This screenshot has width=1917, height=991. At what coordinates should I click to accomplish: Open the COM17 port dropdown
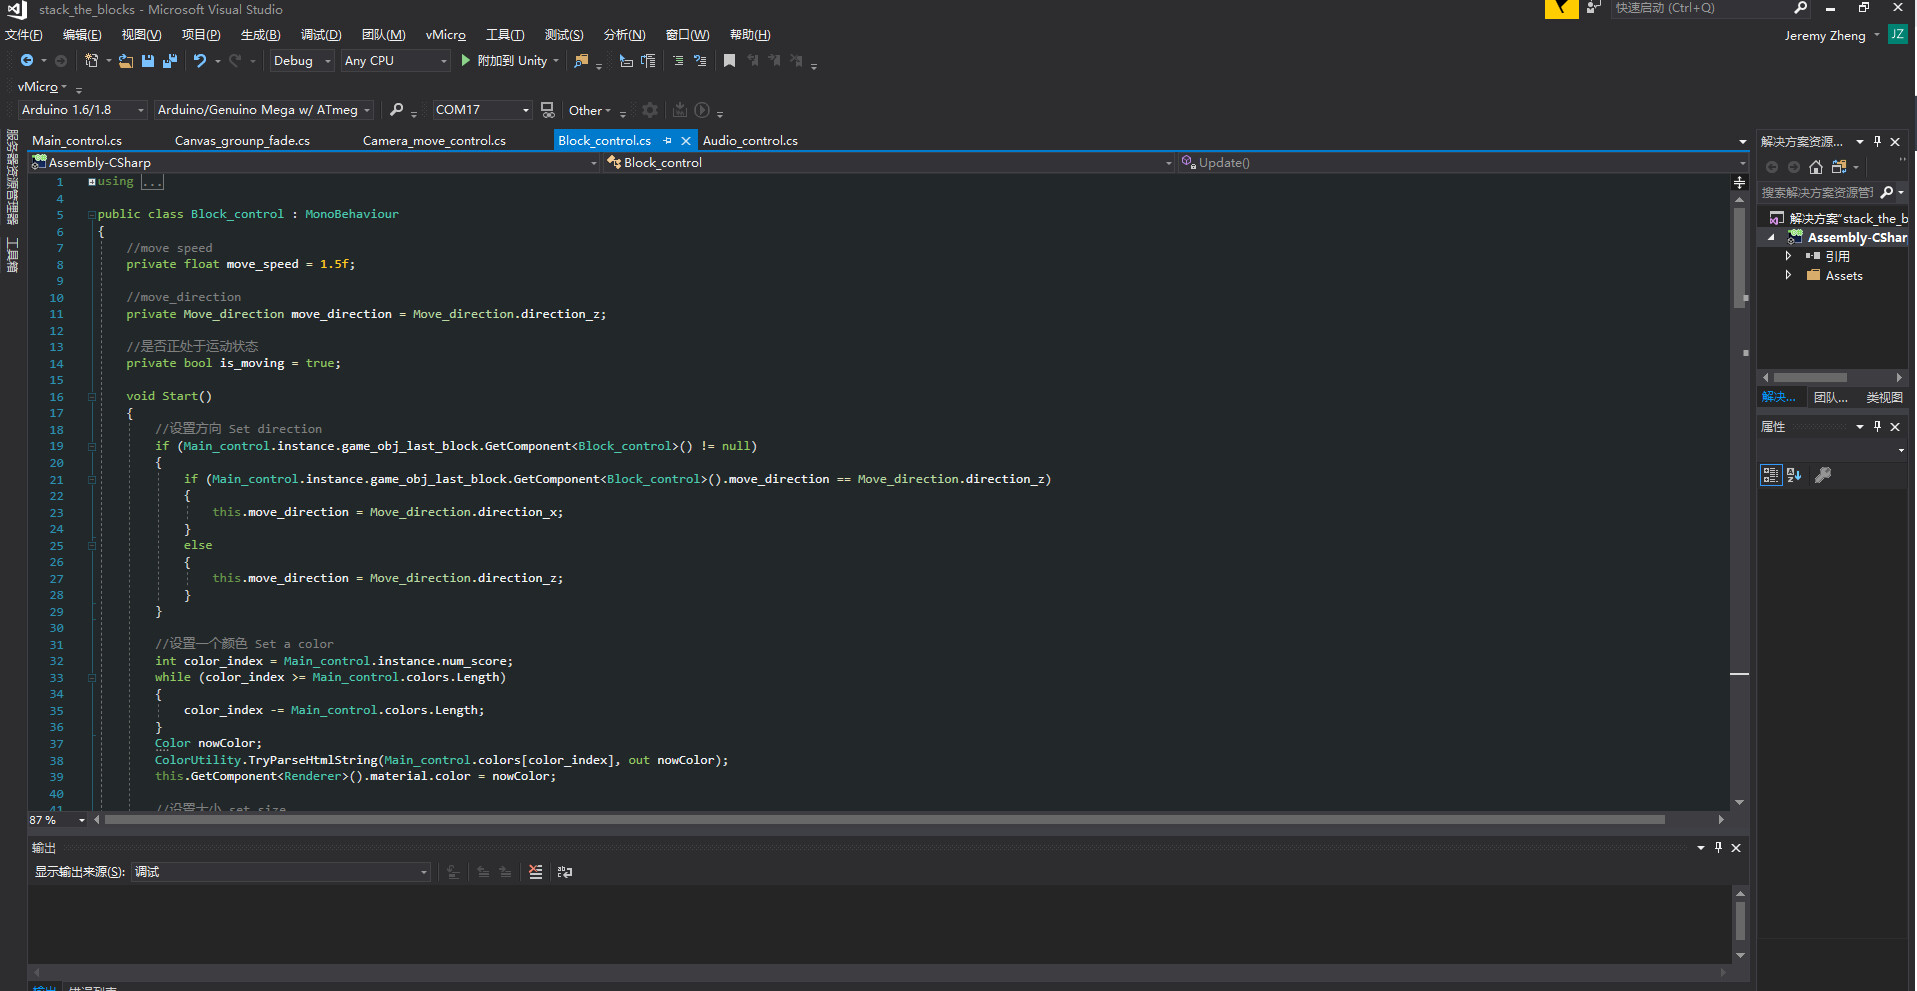(x=524, y=110)
